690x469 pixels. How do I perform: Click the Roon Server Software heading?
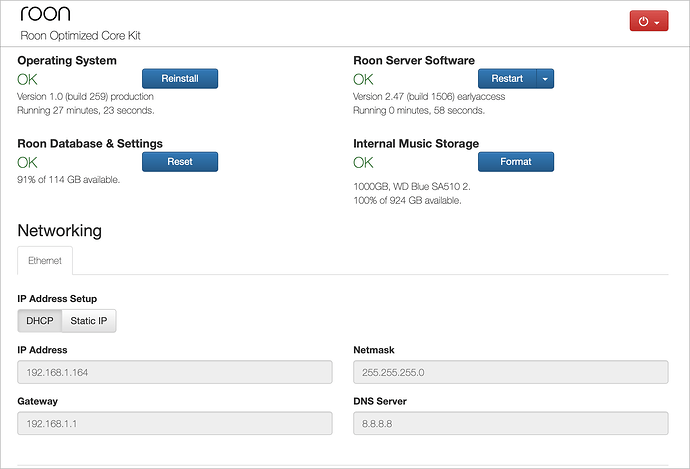click(x=414, y=60)
